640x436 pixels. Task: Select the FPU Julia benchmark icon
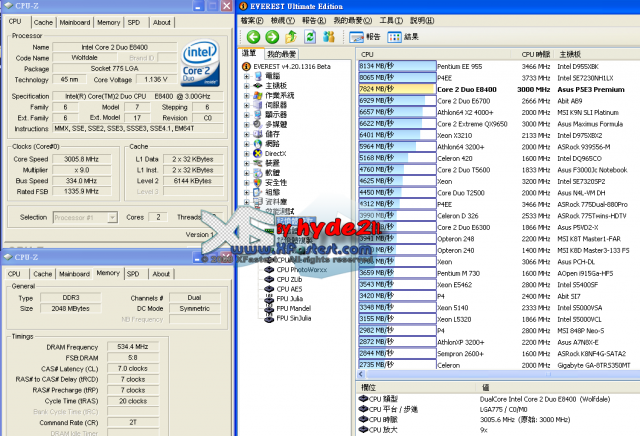269,299
